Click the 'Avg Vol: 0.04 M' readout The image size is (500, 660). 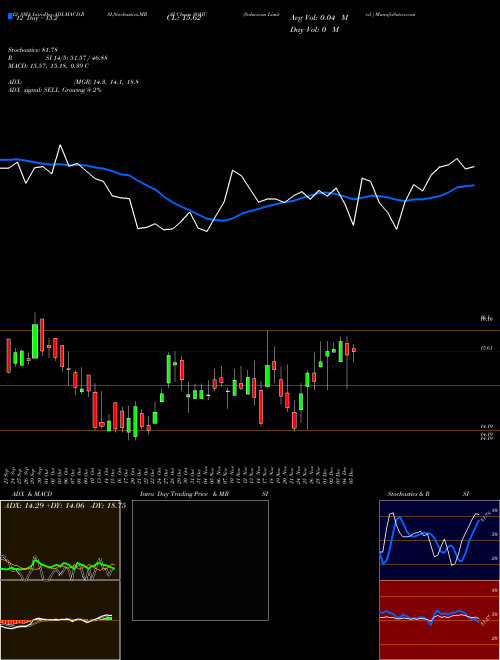tap(319, 18)
